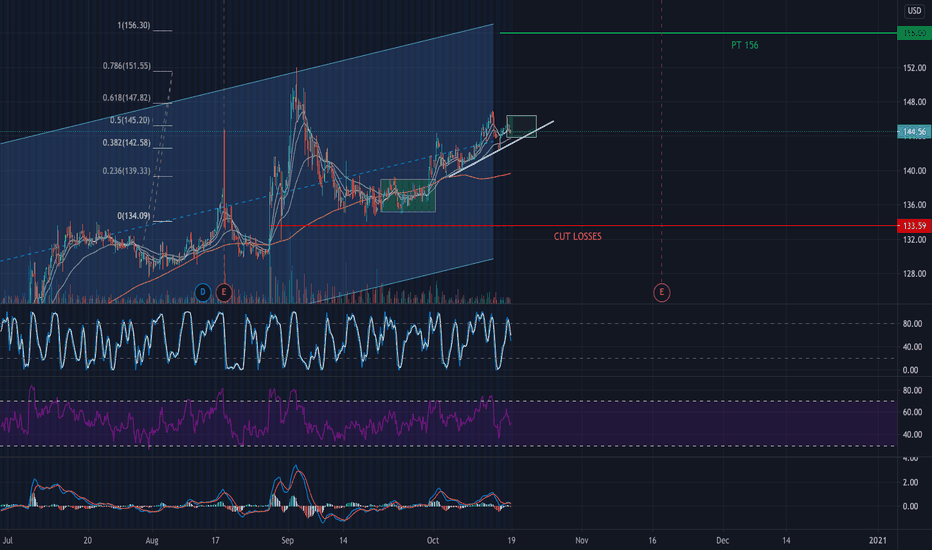This screenshot has height=550, width=932.
Task: Click 60.00 on the RSI pane scale
Action: 912,412
